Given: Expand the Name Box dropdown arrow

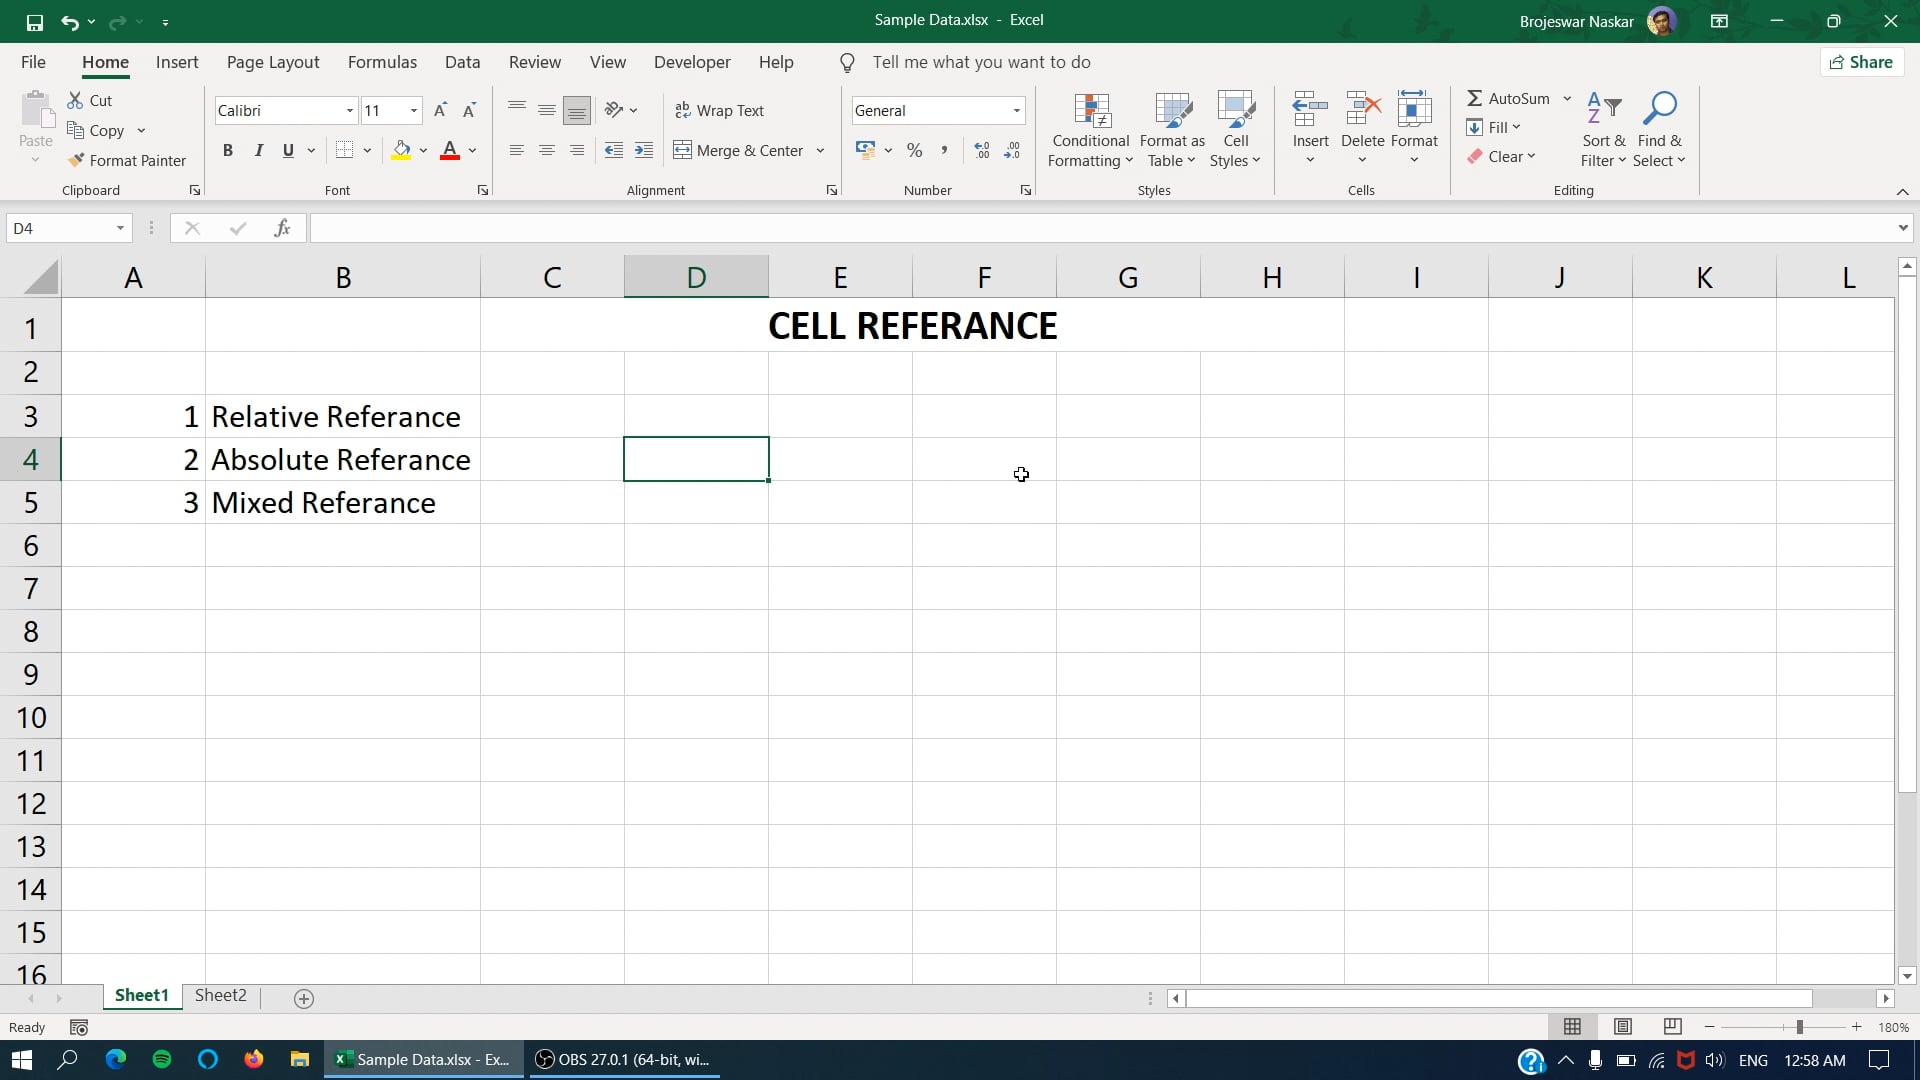Looking at the screenshot, I should point(120,228).
